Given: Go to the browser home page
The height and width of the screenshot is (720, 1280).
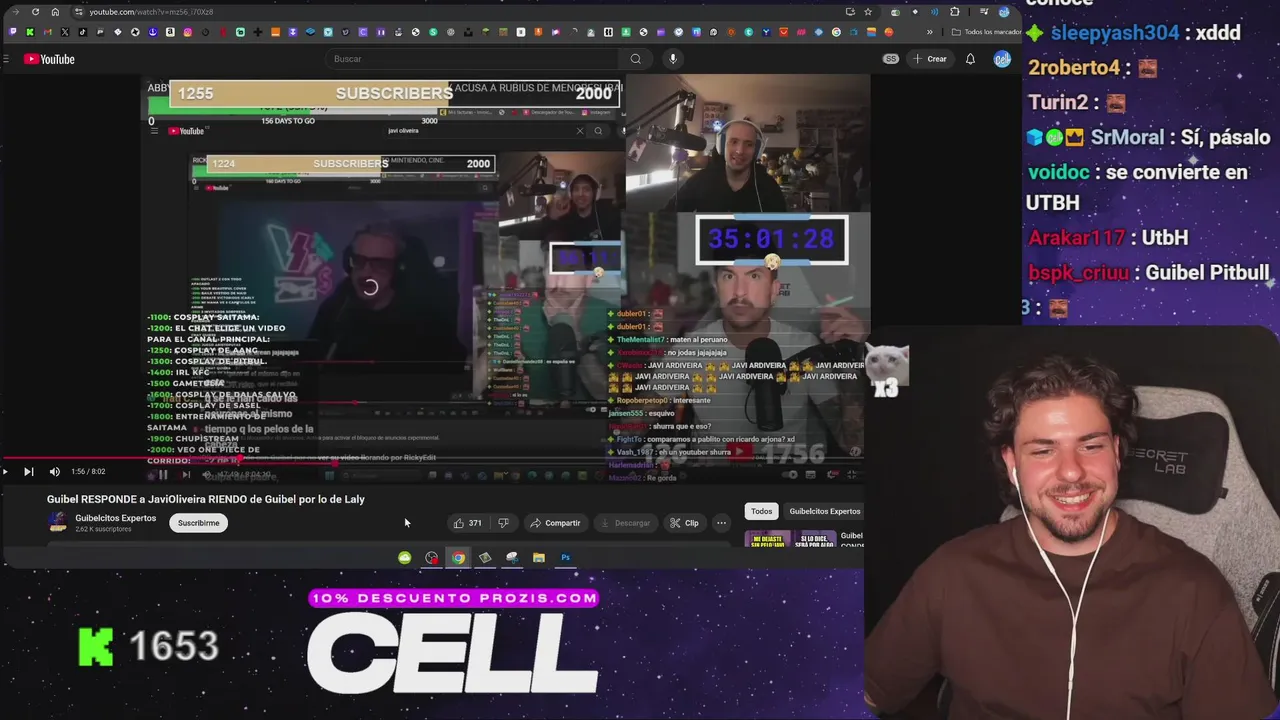Looking at the screenshot, I should (x=55, y=12).
